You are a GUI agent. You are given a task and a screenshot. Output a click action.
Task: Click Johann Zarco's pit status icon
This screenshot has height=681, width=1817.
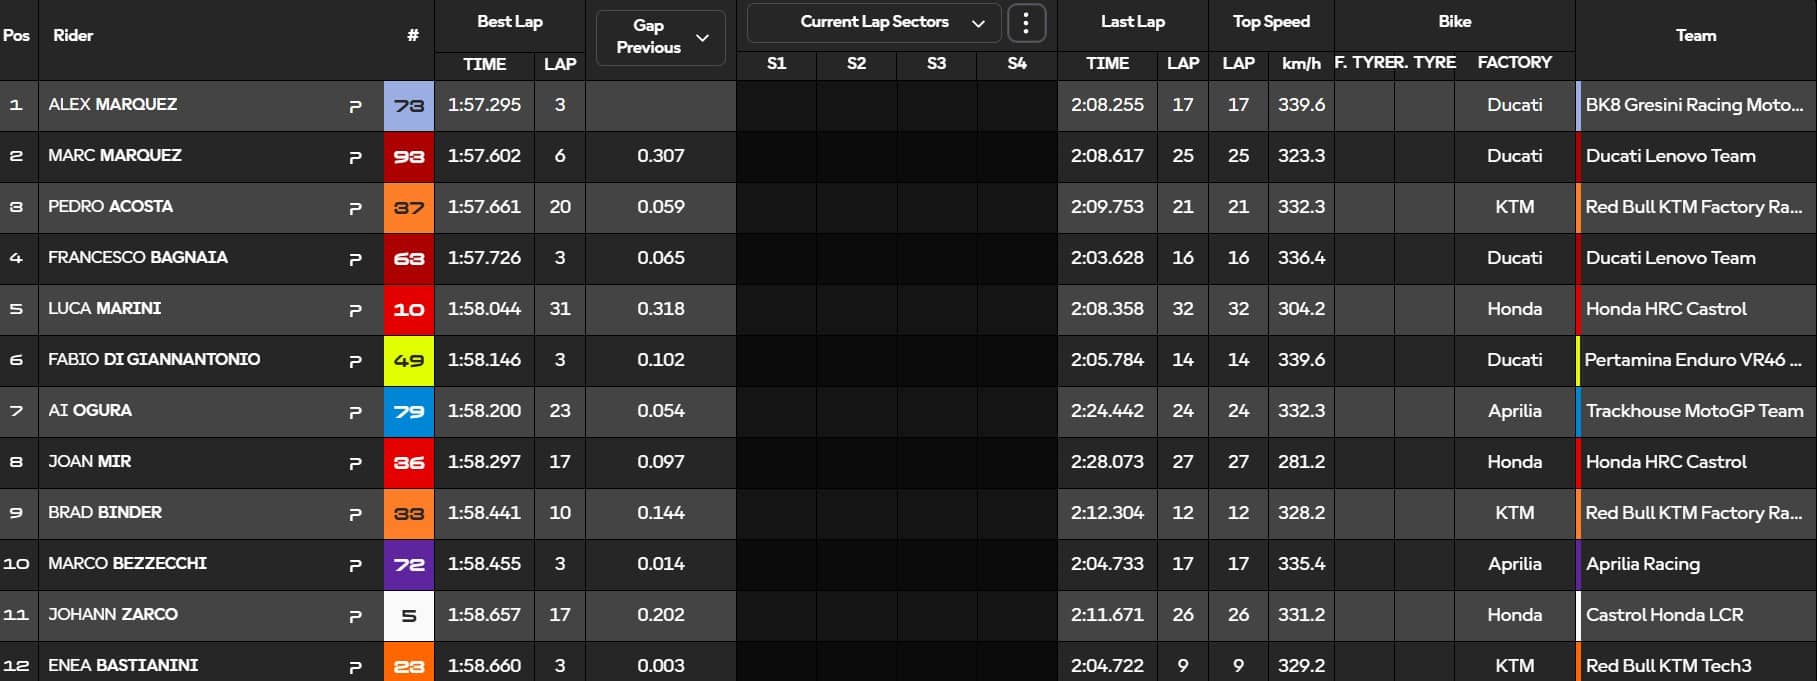point(355,616)
